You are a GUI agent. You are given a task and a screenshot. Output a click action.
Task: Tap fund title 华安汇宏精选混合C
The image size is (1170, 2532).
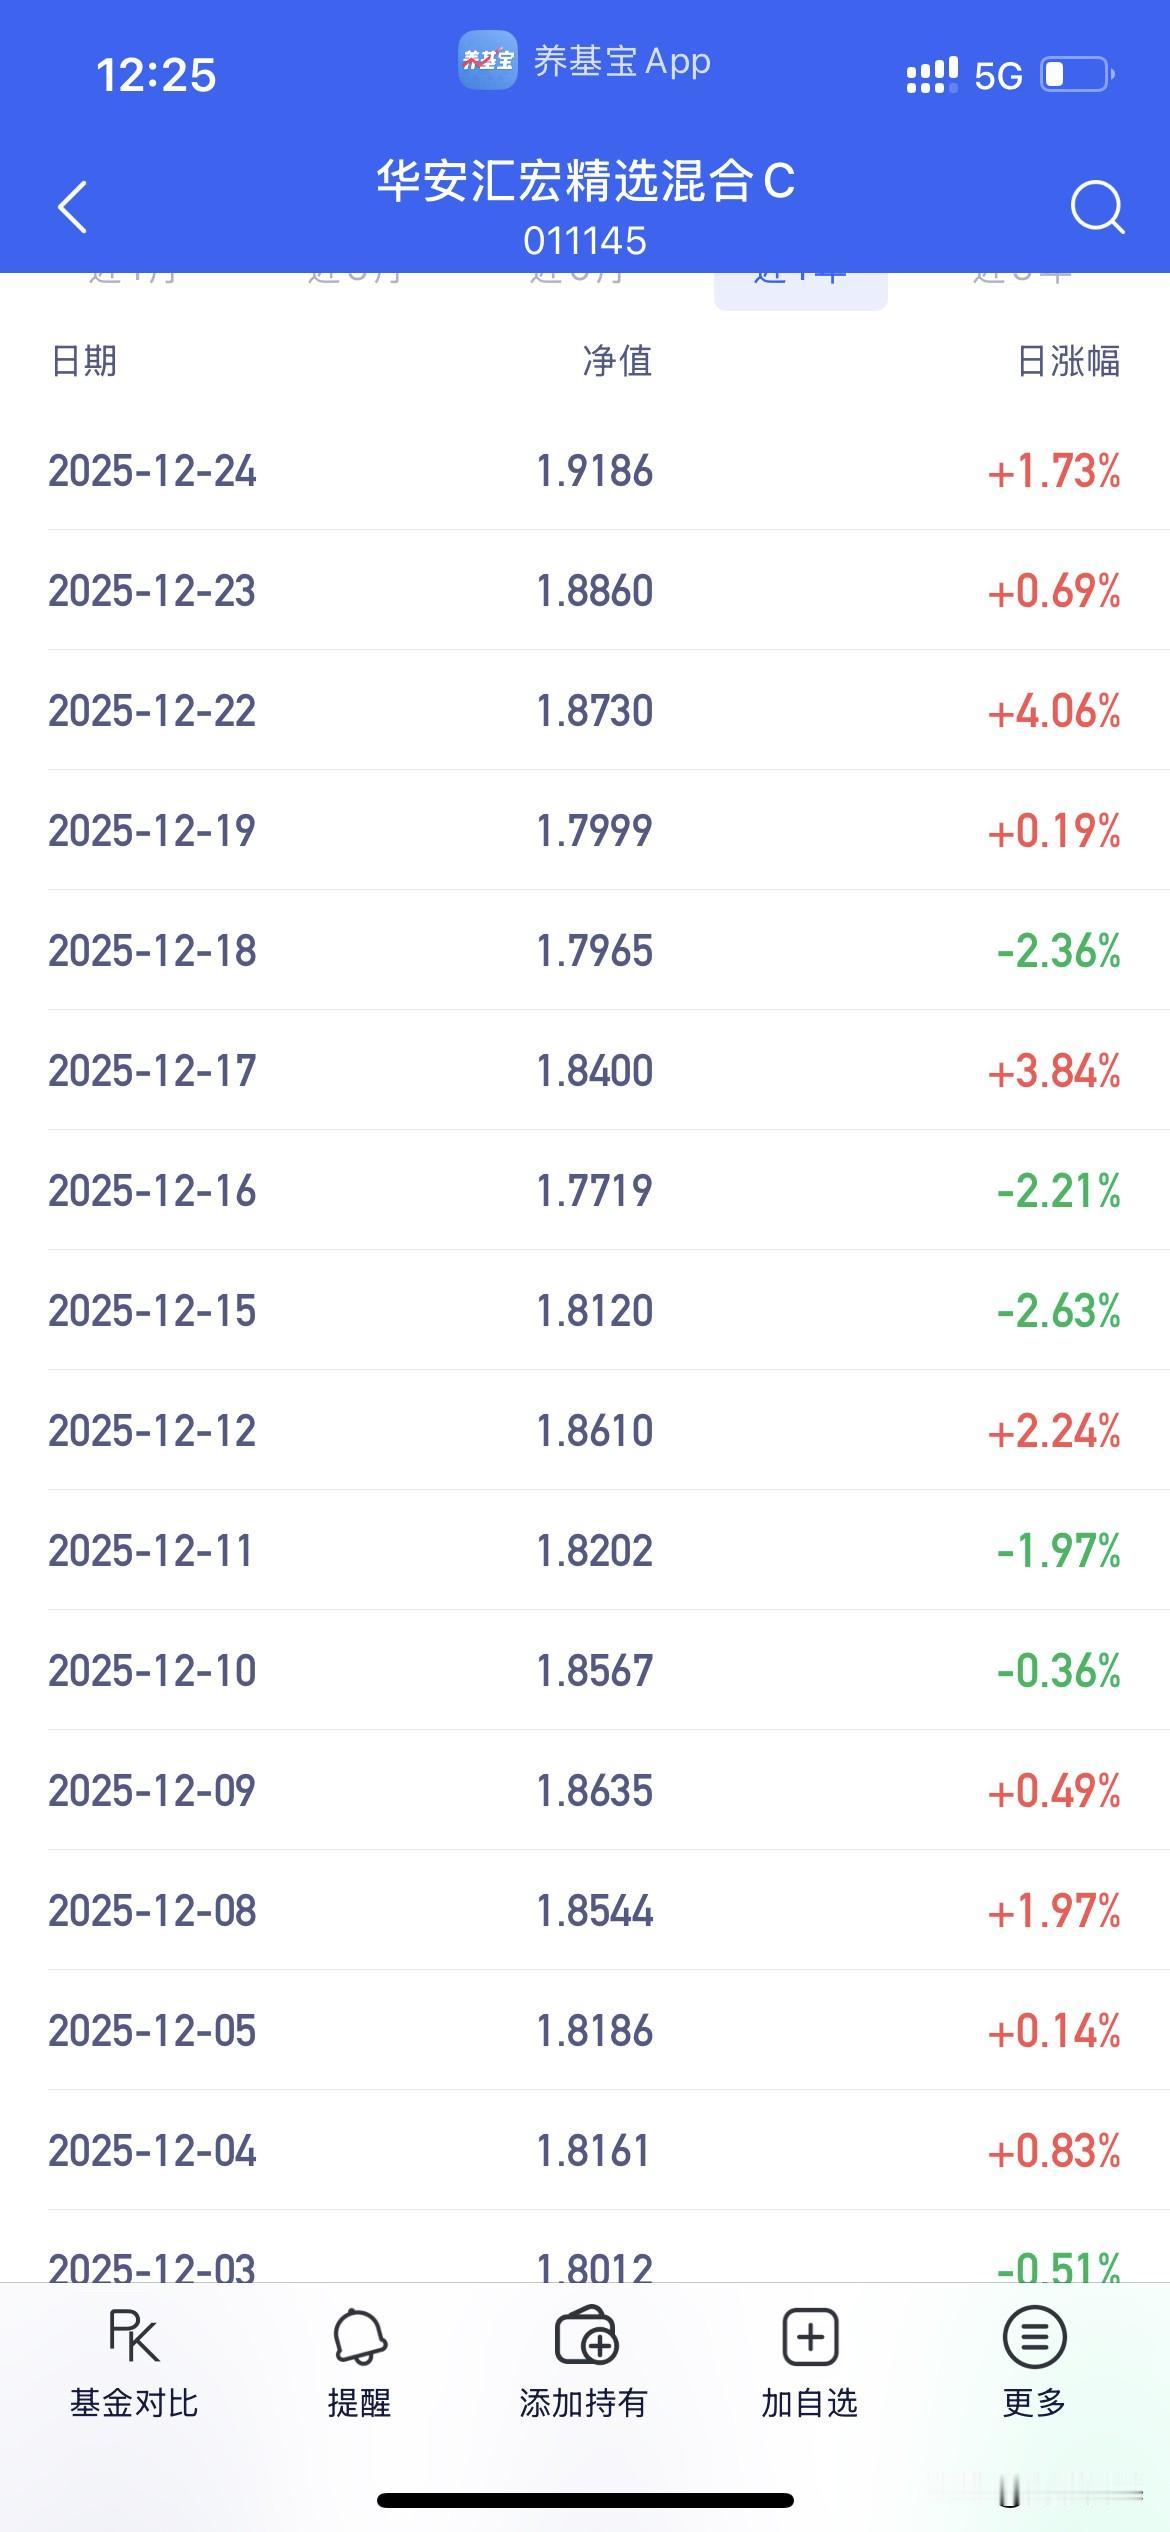click(585, 181)
